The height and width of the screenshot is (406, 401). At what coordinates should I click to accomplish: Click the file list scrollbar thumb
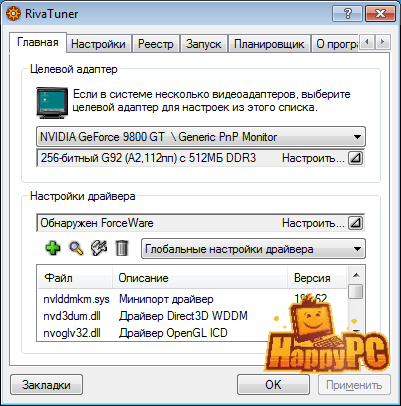point(356,292)
